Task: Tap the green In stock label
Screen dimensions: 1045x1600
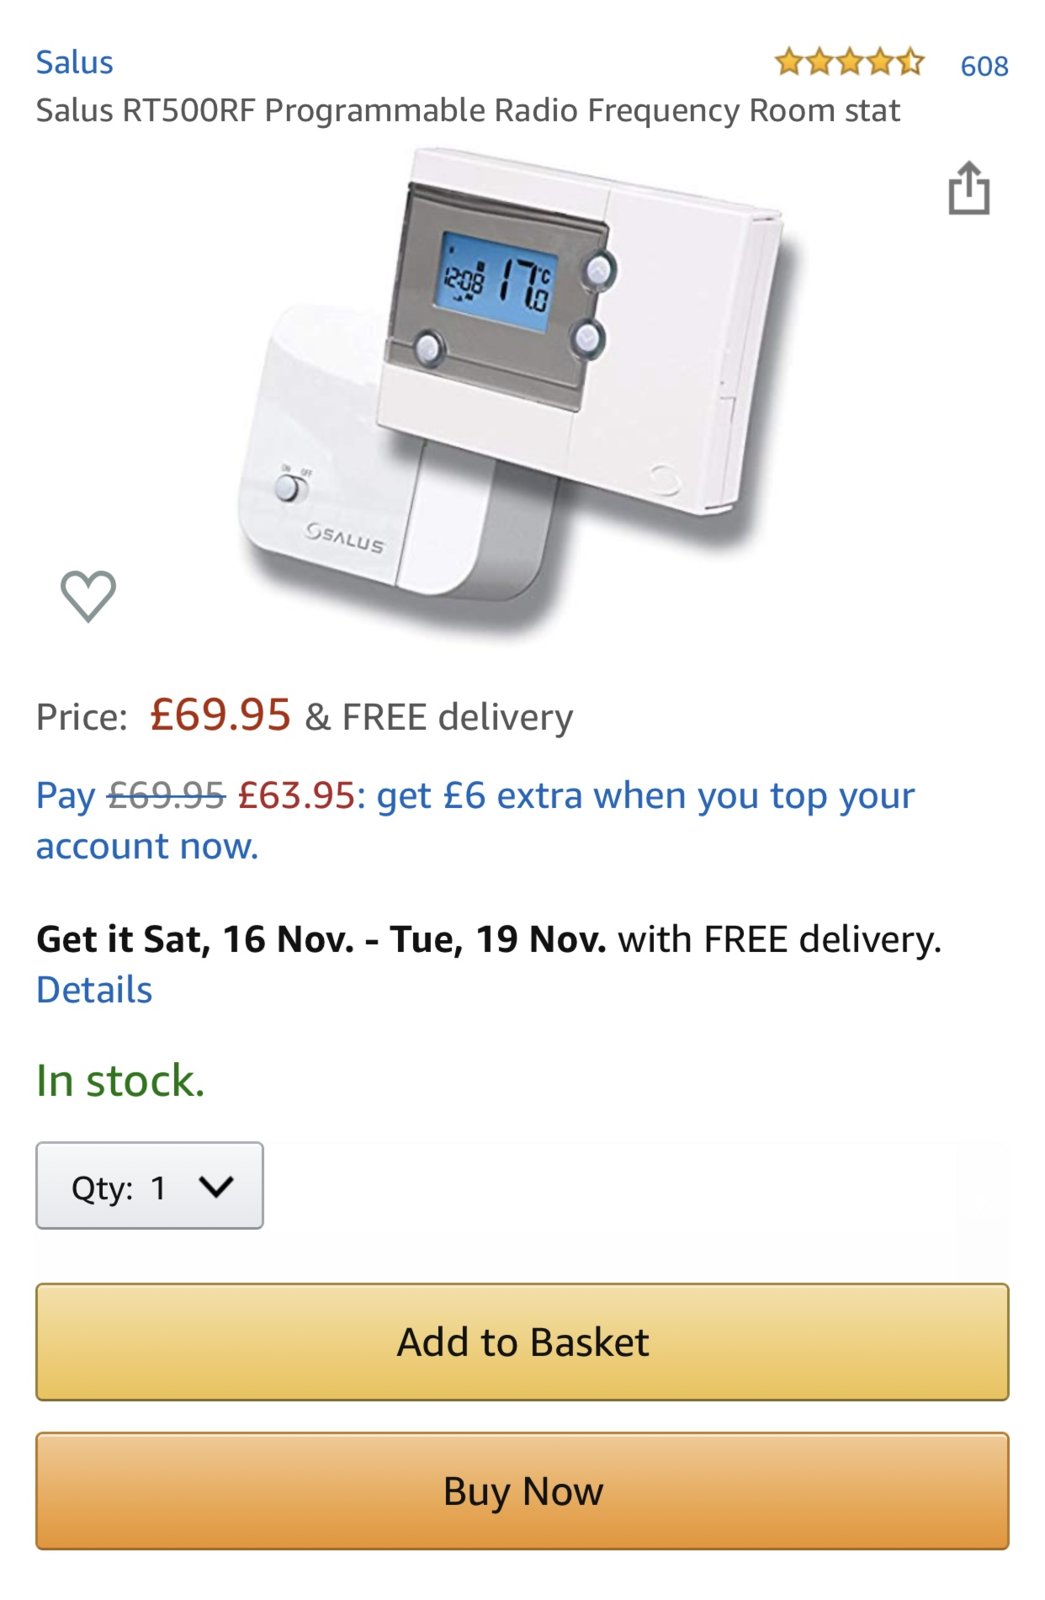Action: (120, 1081)
